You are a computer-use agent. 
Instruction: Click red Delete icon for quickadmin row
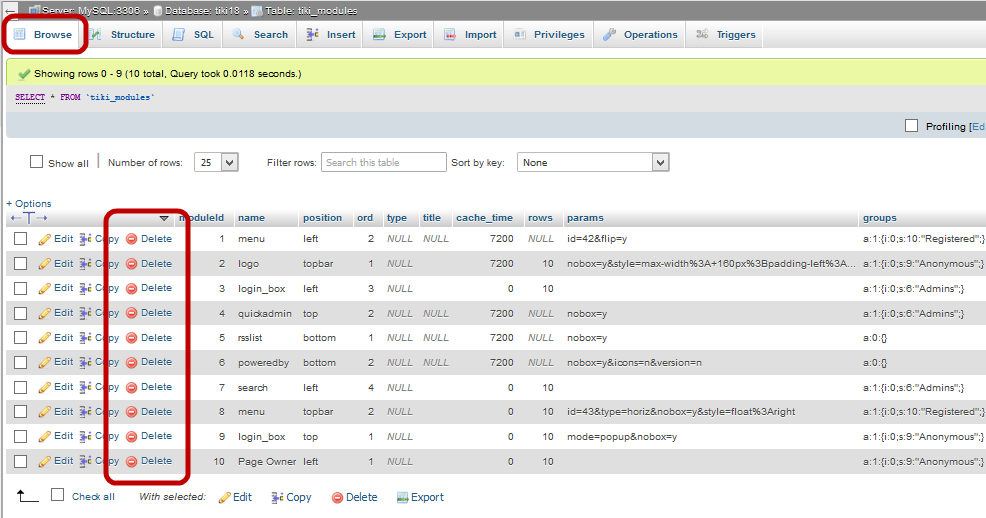pyautogui.click(x=131, y=313)
